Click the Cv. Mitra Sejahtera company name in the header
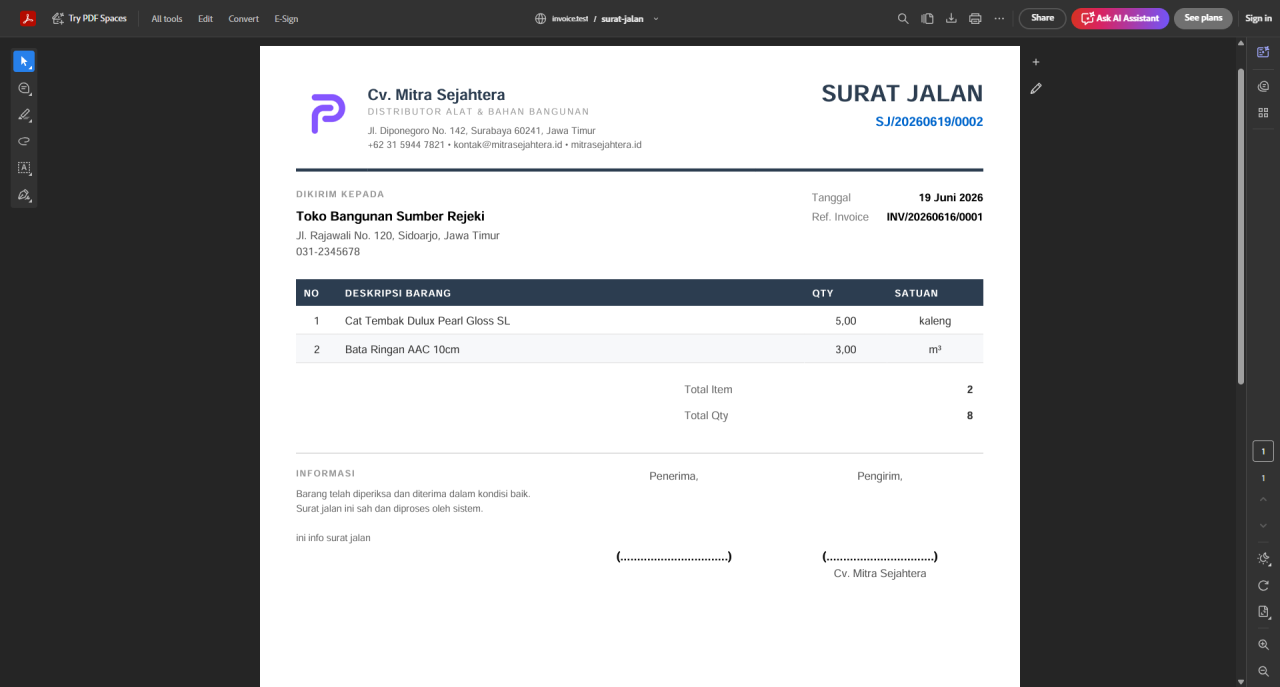 pos(436,95)
